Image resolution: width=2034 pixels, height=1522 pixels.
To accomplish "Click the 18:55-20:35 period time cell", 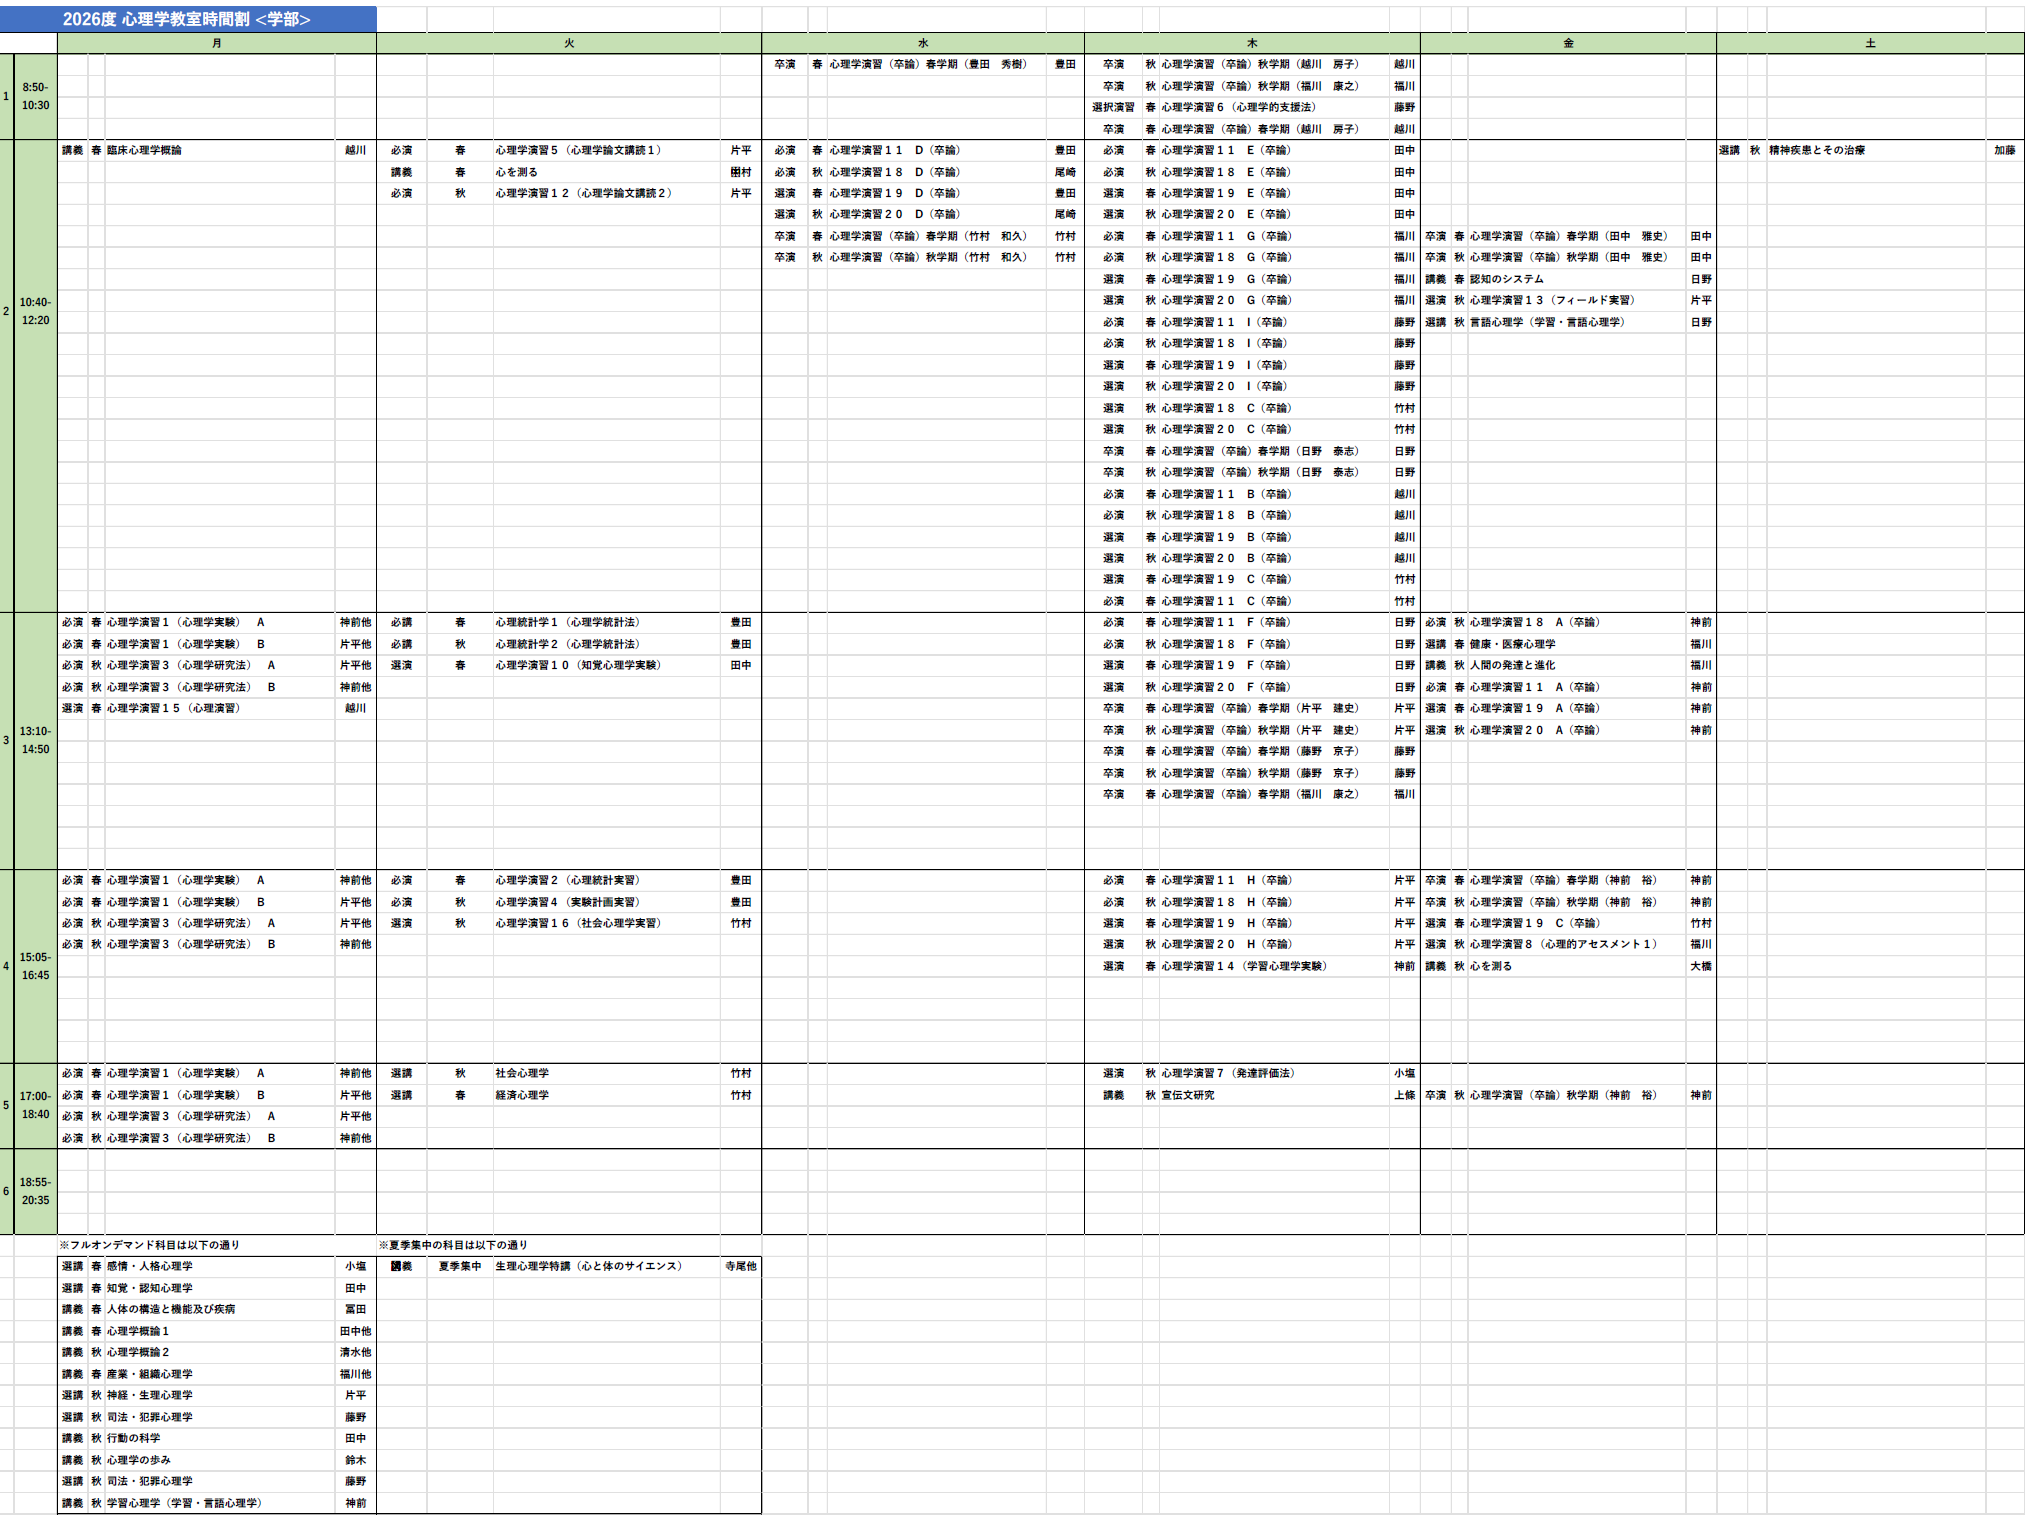I will click(35, 1191).
